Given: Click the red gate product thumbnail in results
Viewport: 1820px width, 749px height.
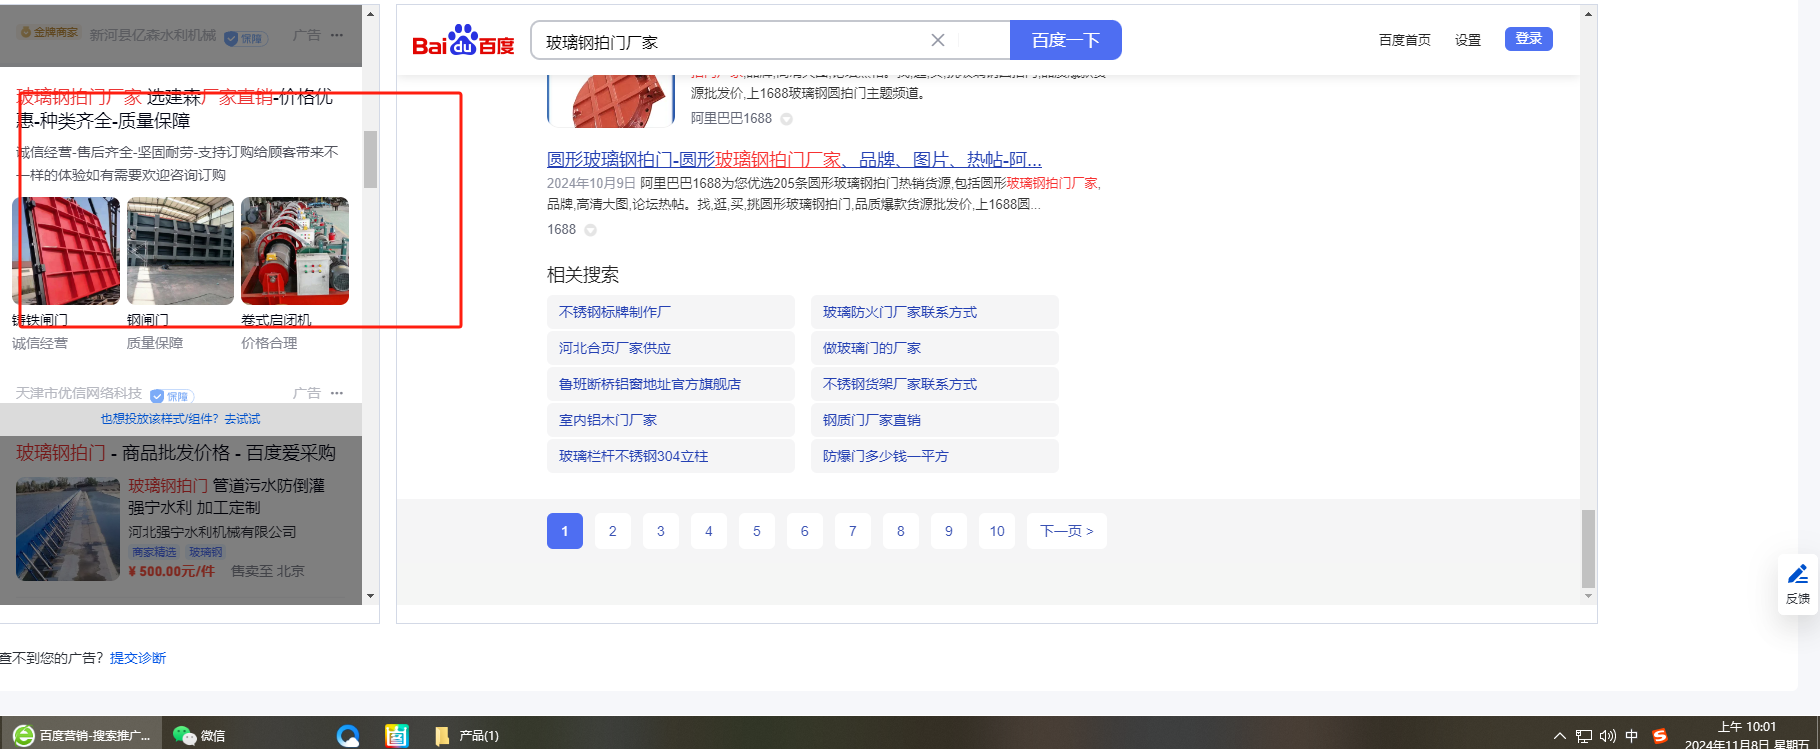Looking at the screenshot, I should [x=611, y=100].
